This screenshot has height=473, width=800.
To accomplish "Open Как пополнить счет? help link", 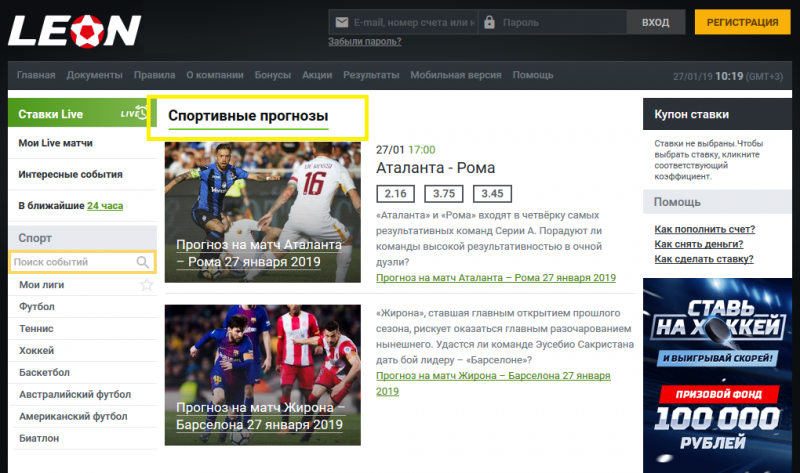I will click(x=705, y=230).
